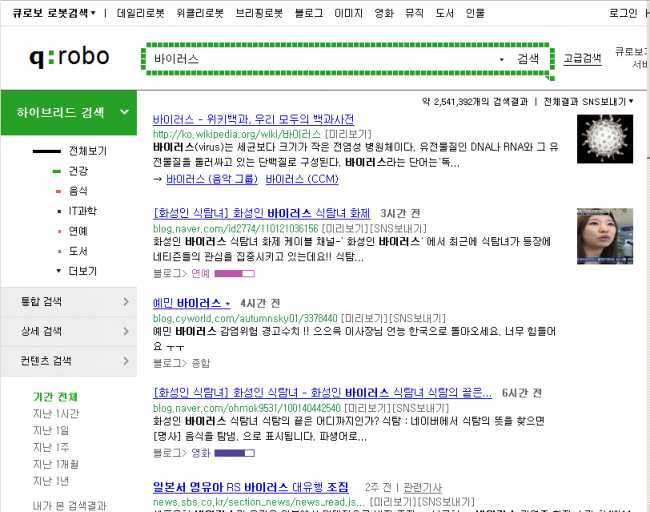650x512 pixels.
Task: Open 화성인 식탐녀 식탐의 끝은 result
Action: 322,393
